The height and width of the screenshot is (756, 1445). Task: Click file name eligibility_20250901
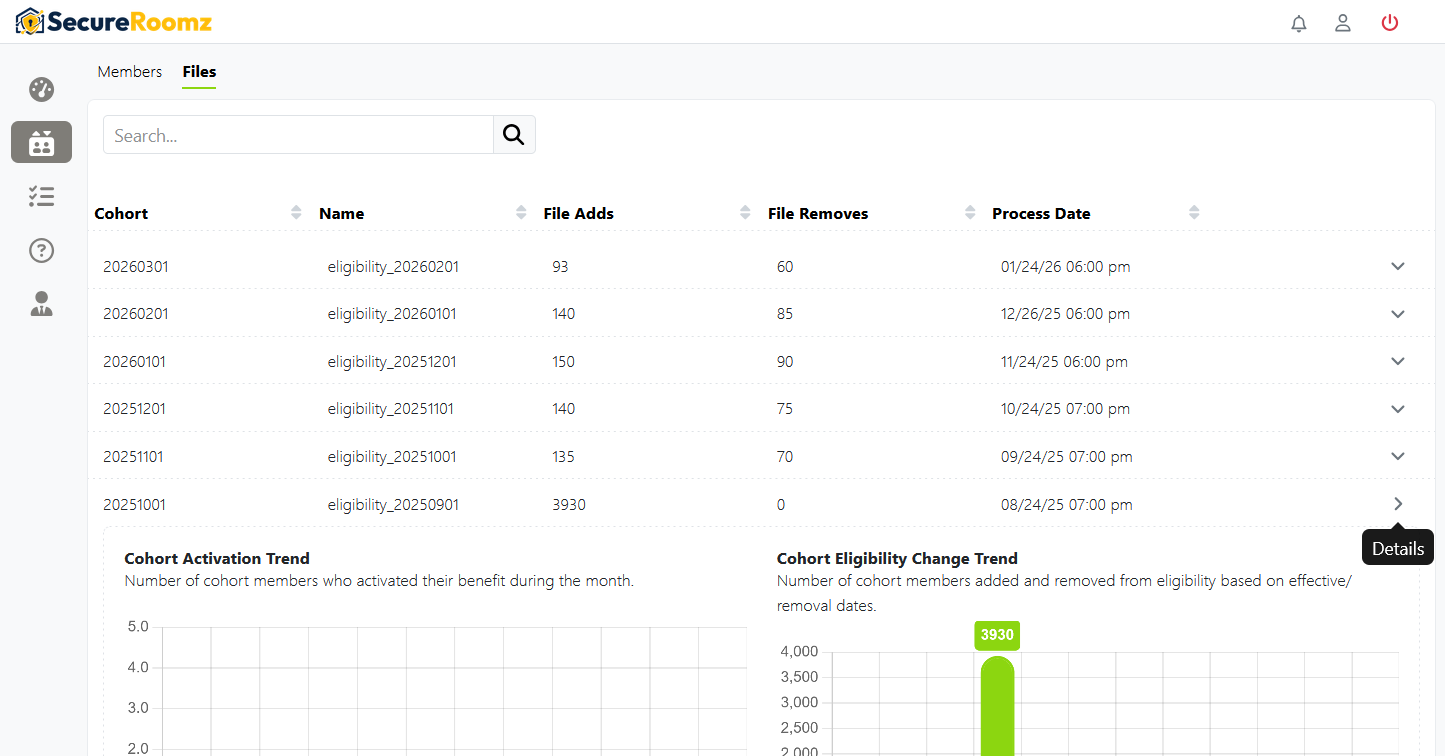click(x=393, y=505)
